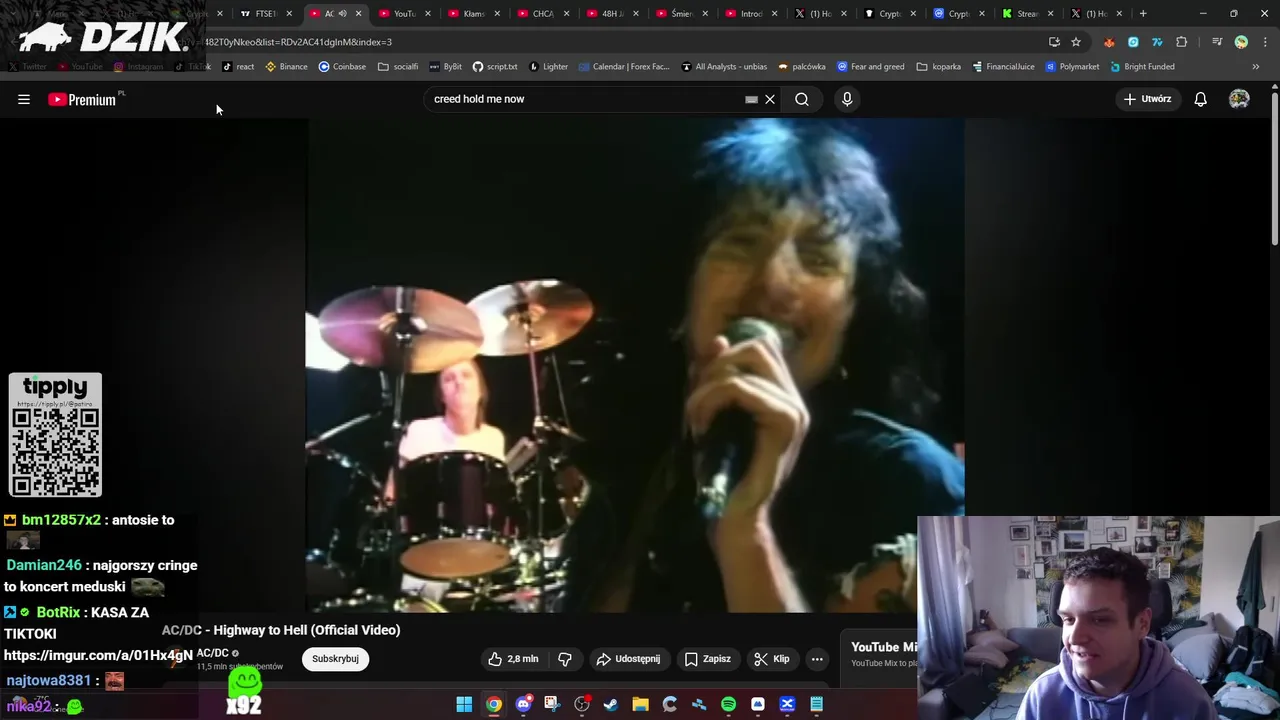1280x720 pixels.
Task: Expand the socialfi bookmarks folder
Action: [398, 67]
